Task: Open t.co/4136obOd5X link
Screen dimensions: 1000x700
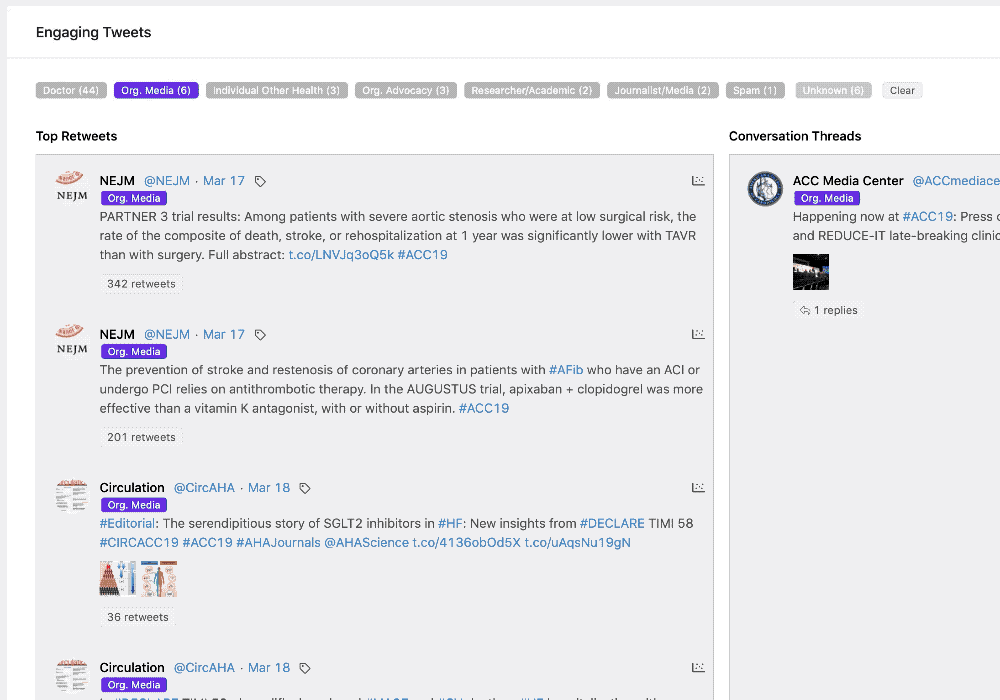Action: [466, 543]
